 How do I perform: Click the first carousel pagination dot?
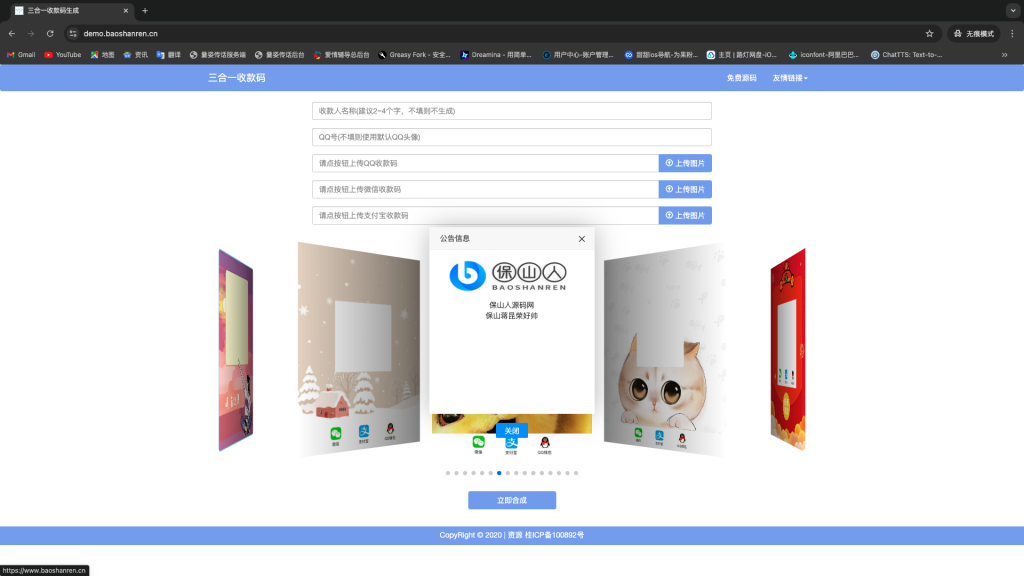click(x=448, y=473)
